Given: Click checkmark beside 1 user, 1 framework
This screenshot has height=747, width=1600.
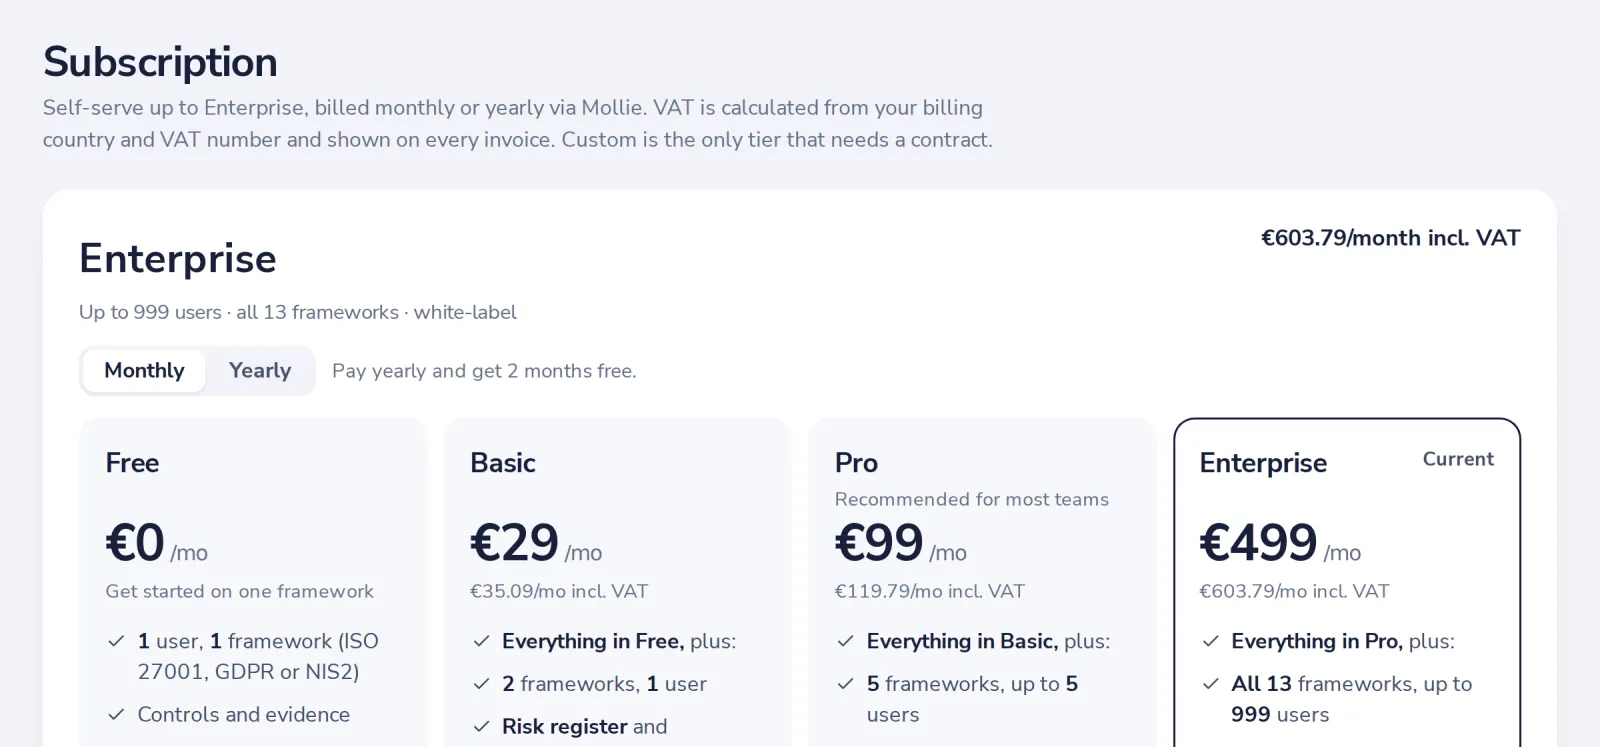Looking at the screenshot, I should pos(116,641).
